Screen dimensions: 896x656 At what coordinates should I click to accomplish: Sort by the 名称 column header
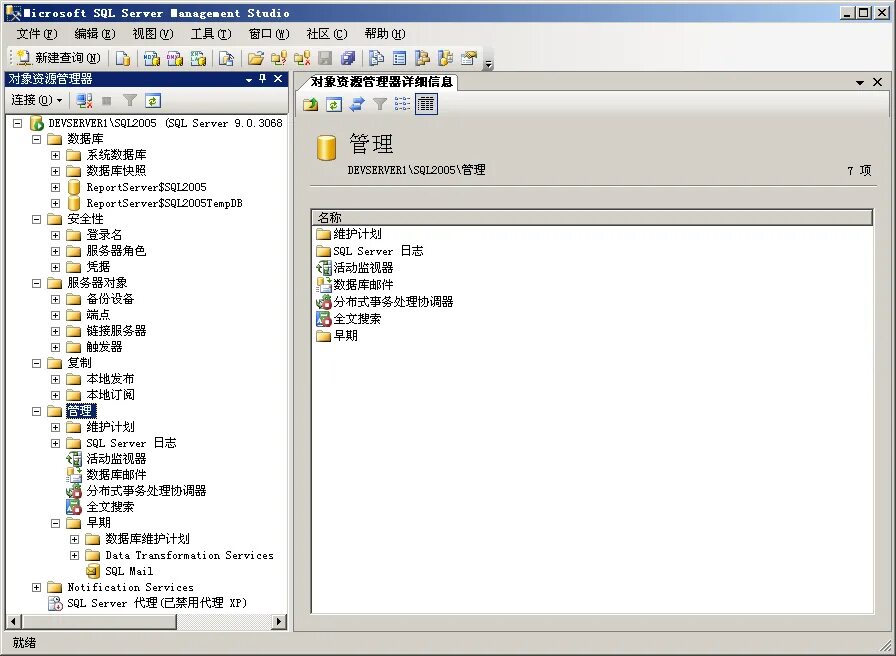point(592,217)
